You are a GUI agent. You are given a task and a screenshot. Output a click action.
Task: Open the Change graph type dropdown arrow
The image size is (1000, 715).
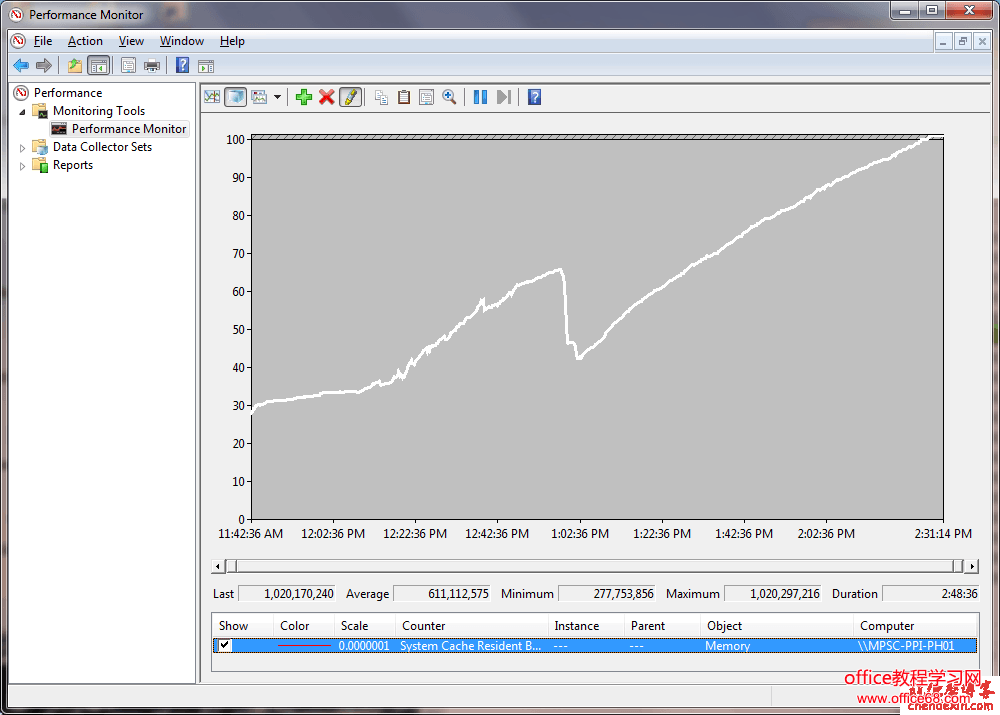click(277, 97)
